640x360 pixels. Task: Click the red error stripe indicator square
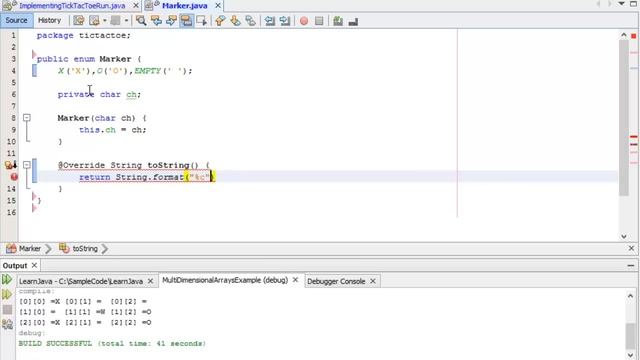[633, 36]
